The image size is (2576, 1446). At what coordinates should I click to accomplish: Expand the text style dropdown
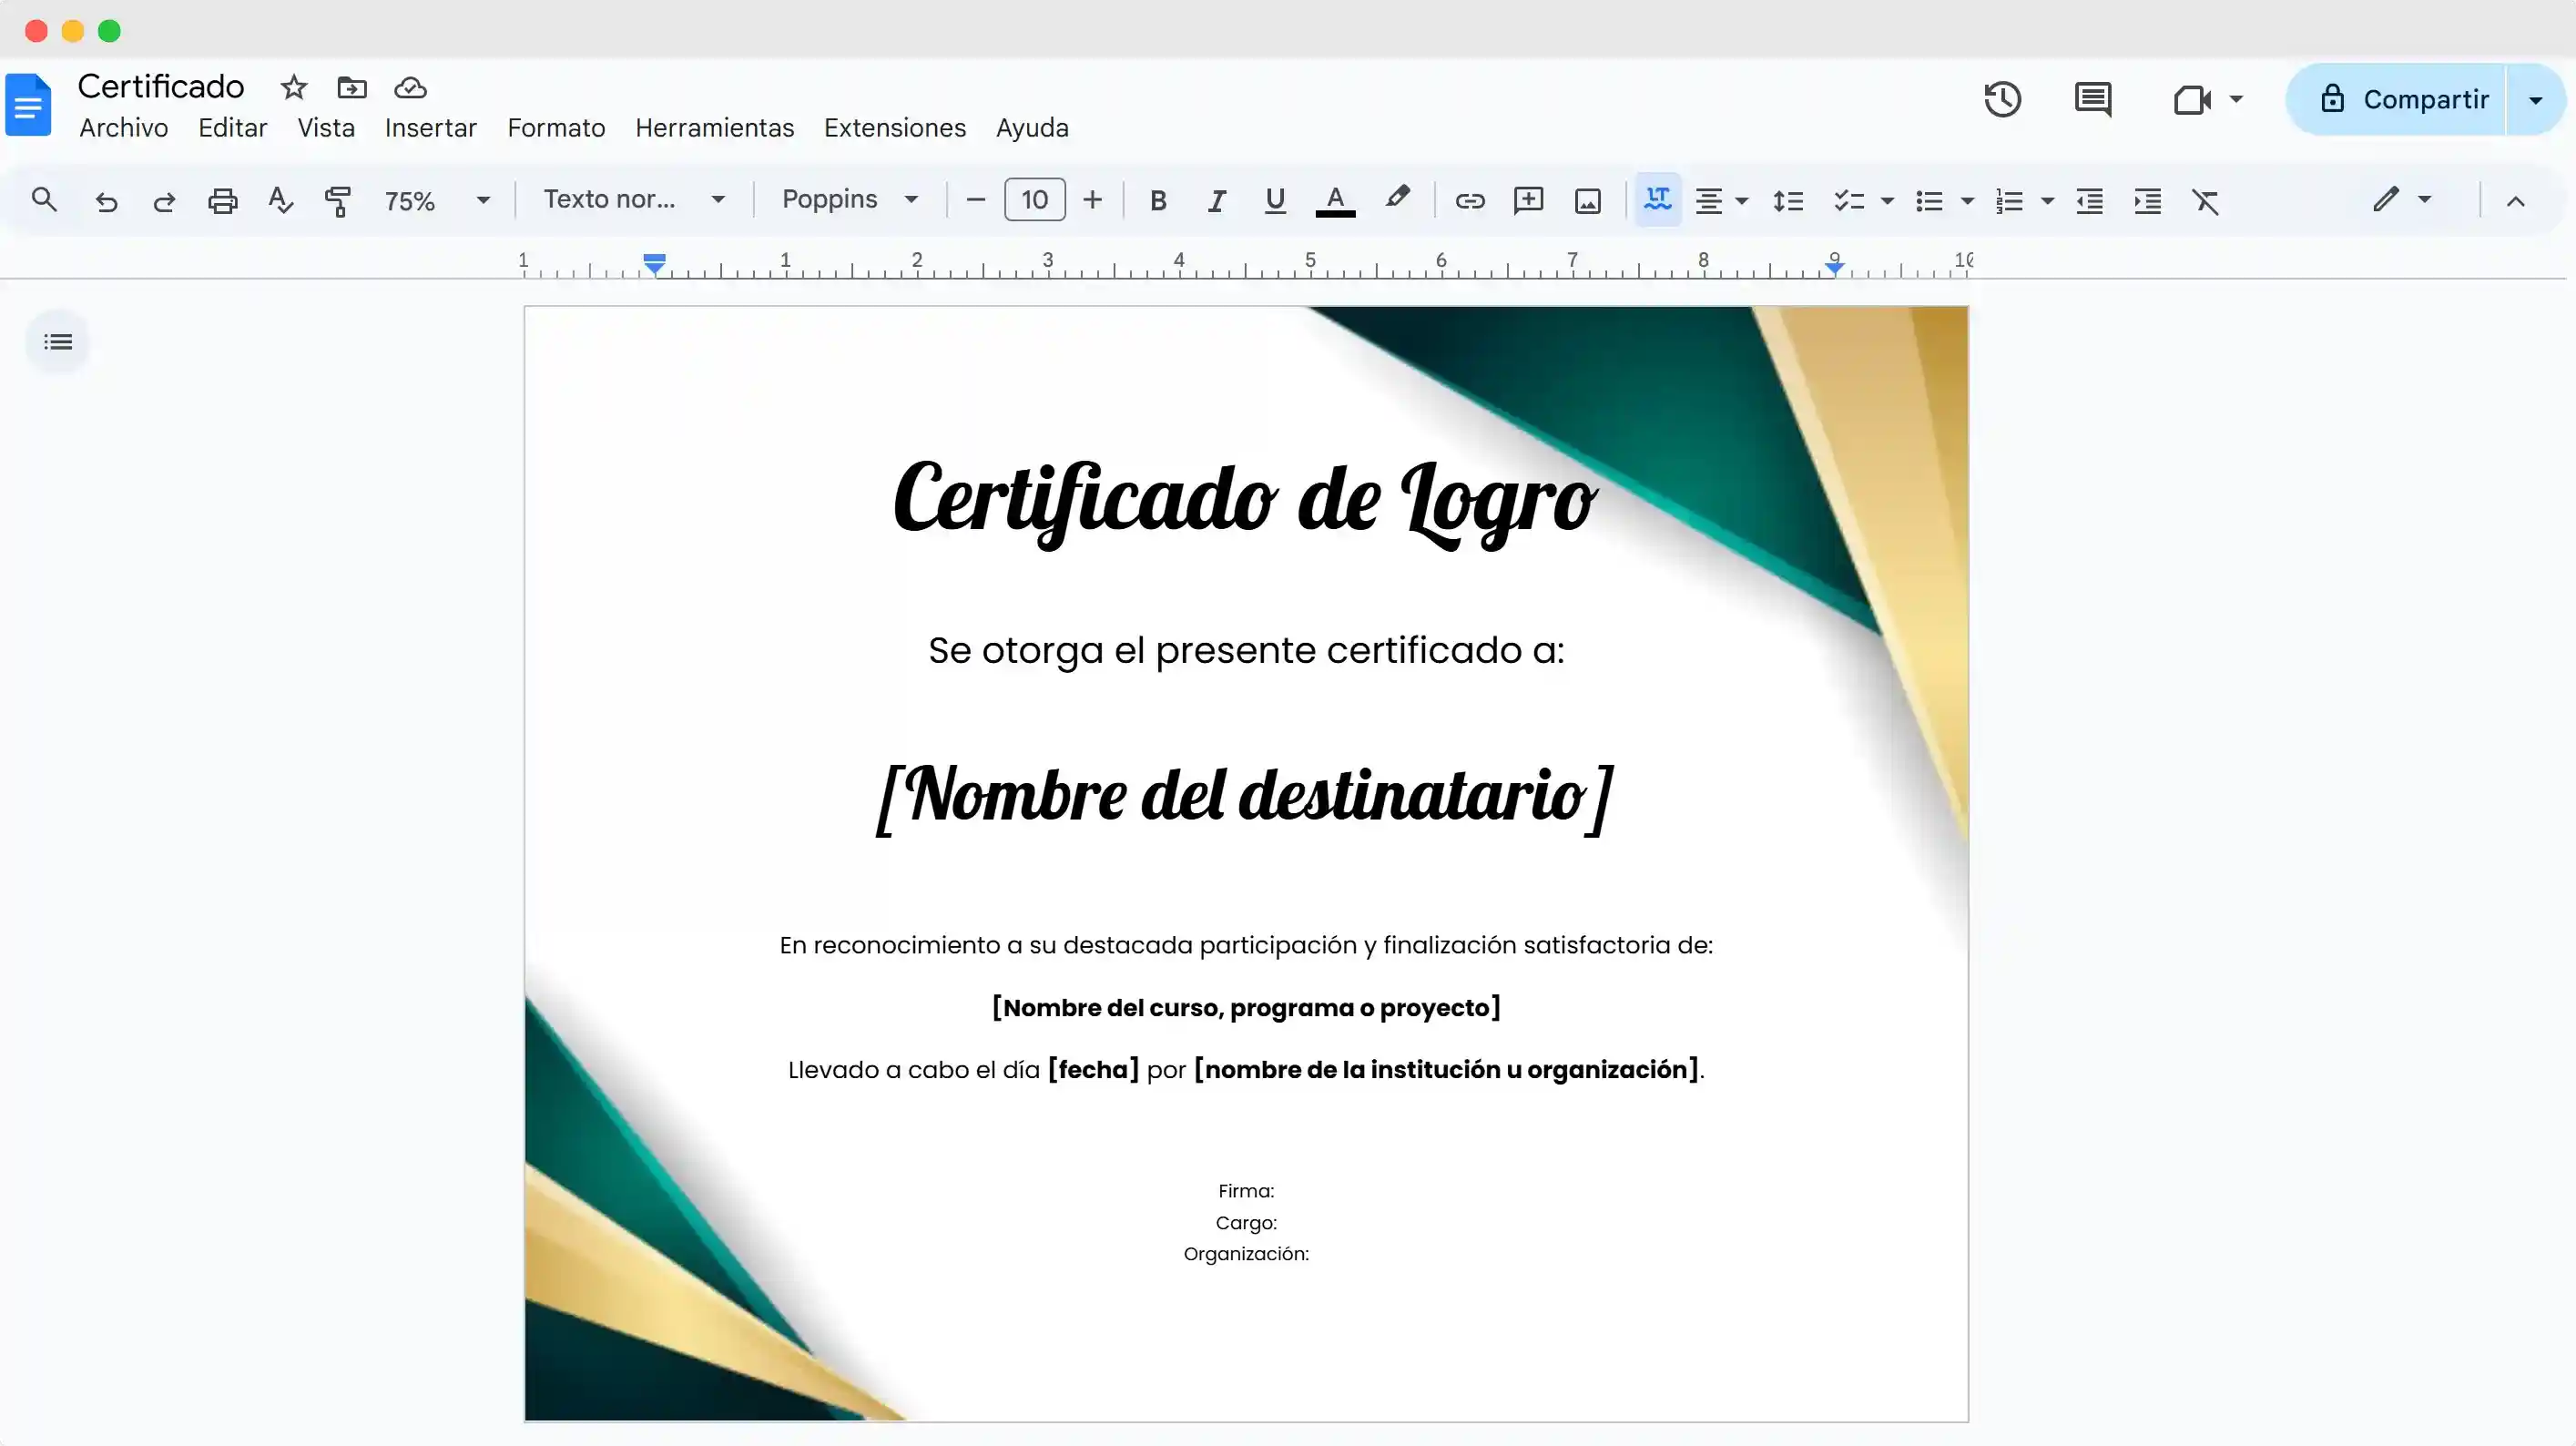pos(634,199)
